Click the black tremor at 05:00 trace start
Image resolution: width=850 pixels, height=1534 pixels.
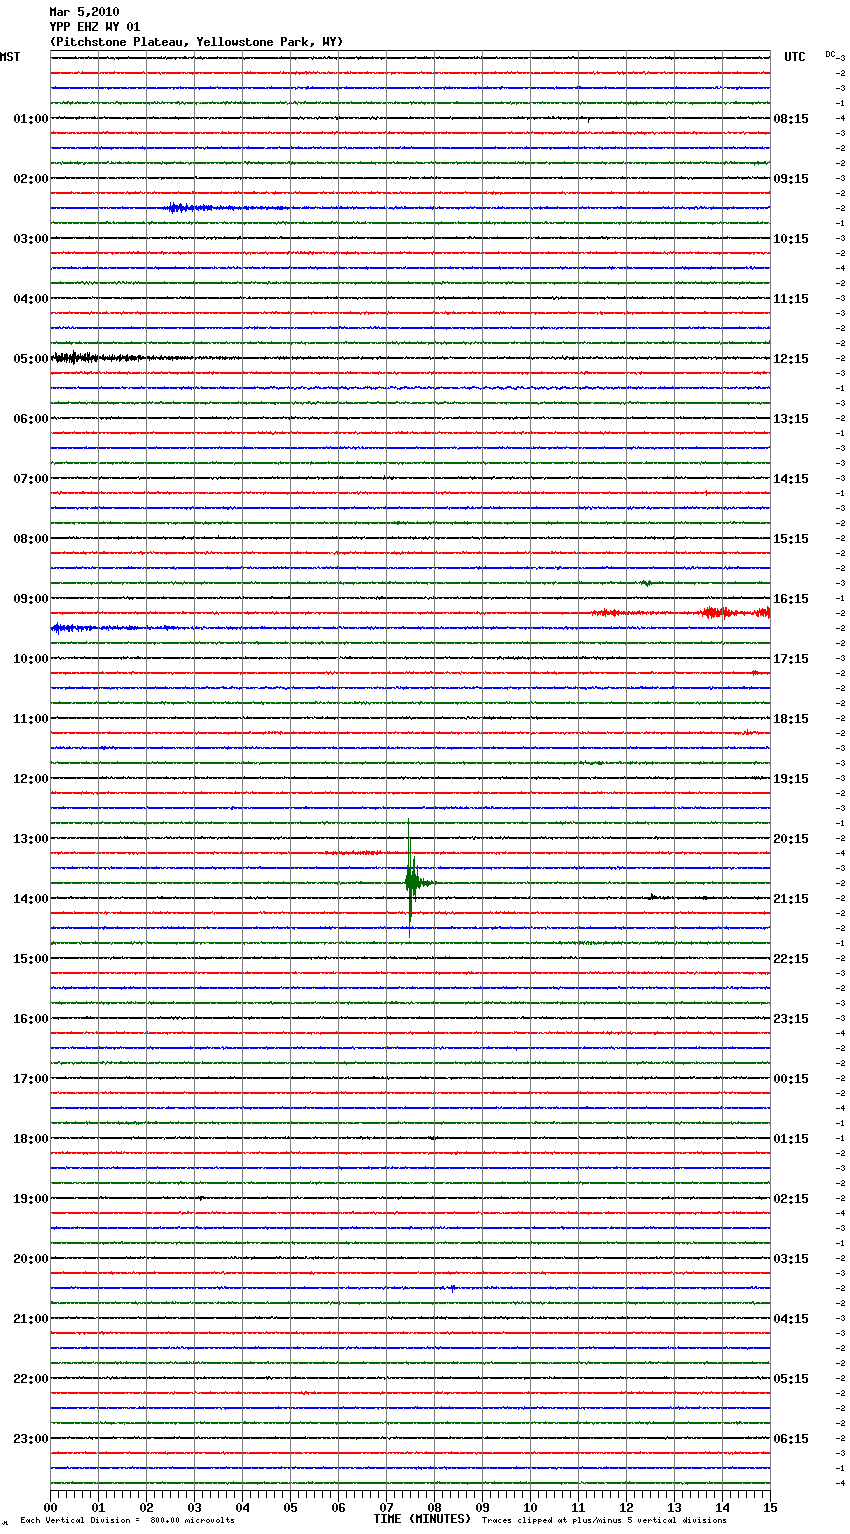pyautogui.click(x=75, y=357)
